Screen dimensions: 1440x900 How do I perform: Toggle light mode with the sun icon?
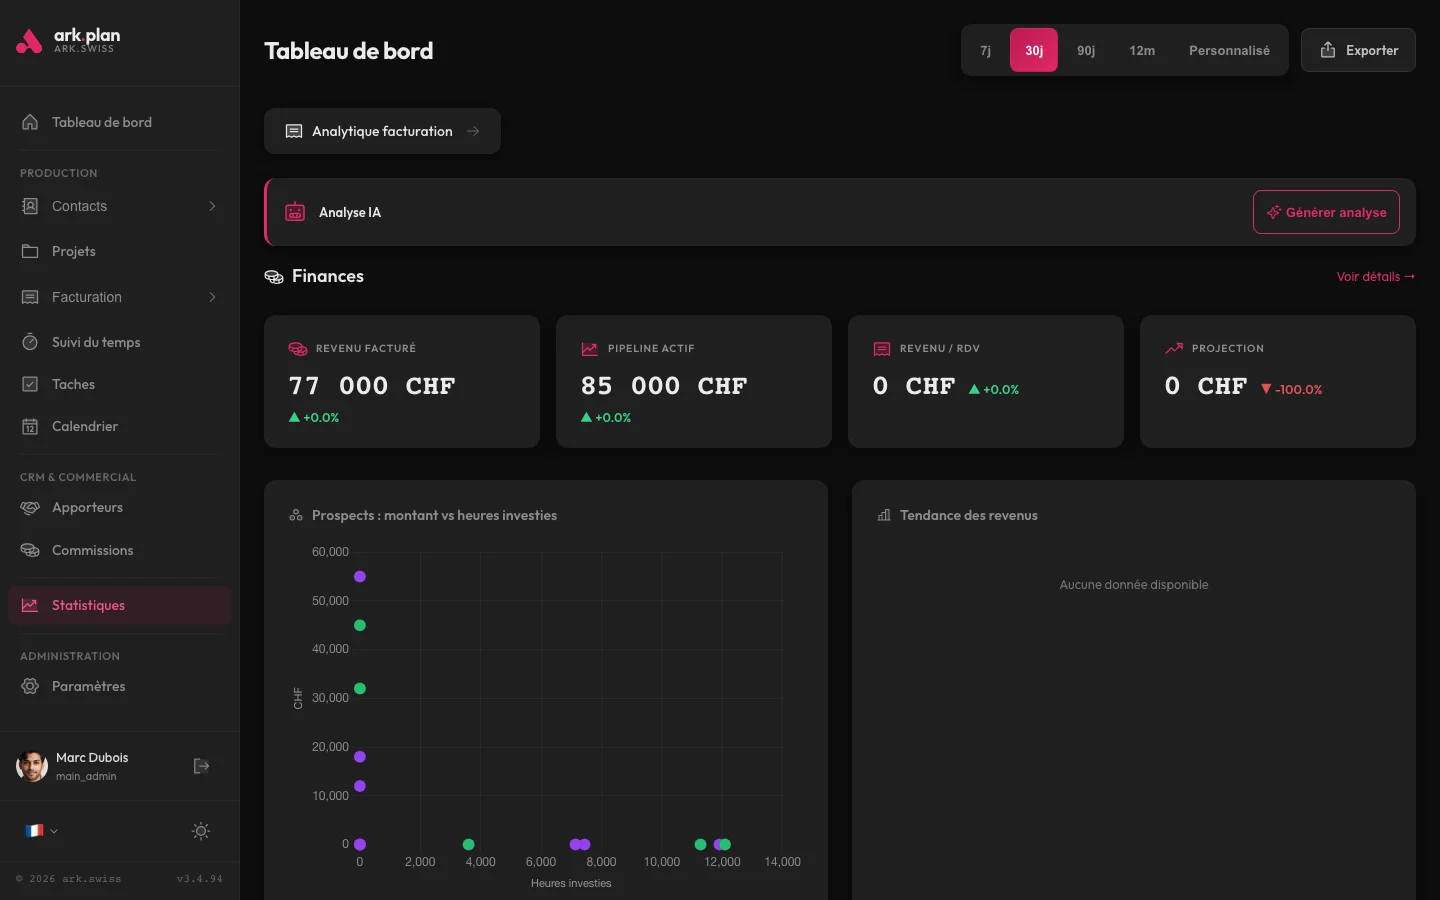pyautogui.click(x=200, y=831)
